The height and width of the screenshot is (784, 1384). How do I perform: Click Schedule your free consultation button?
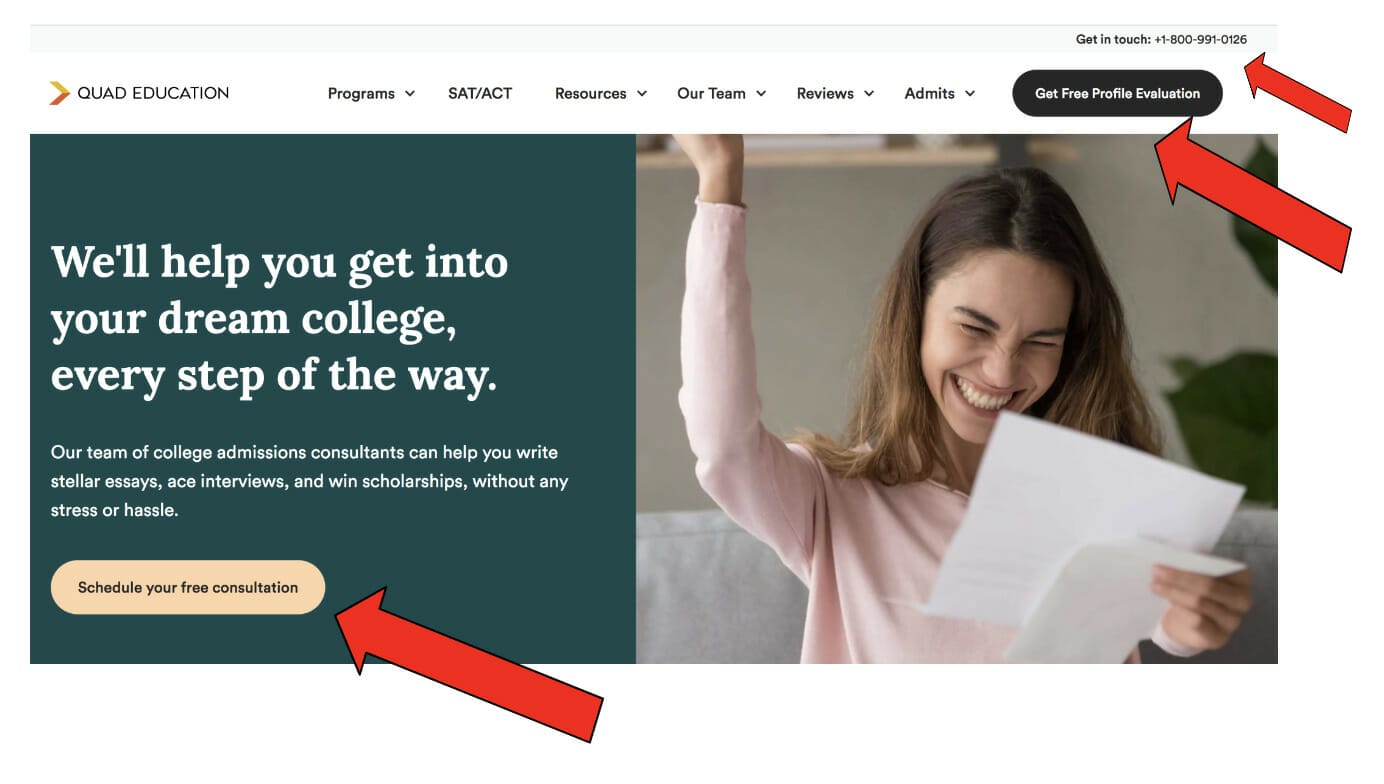[188, 587]
